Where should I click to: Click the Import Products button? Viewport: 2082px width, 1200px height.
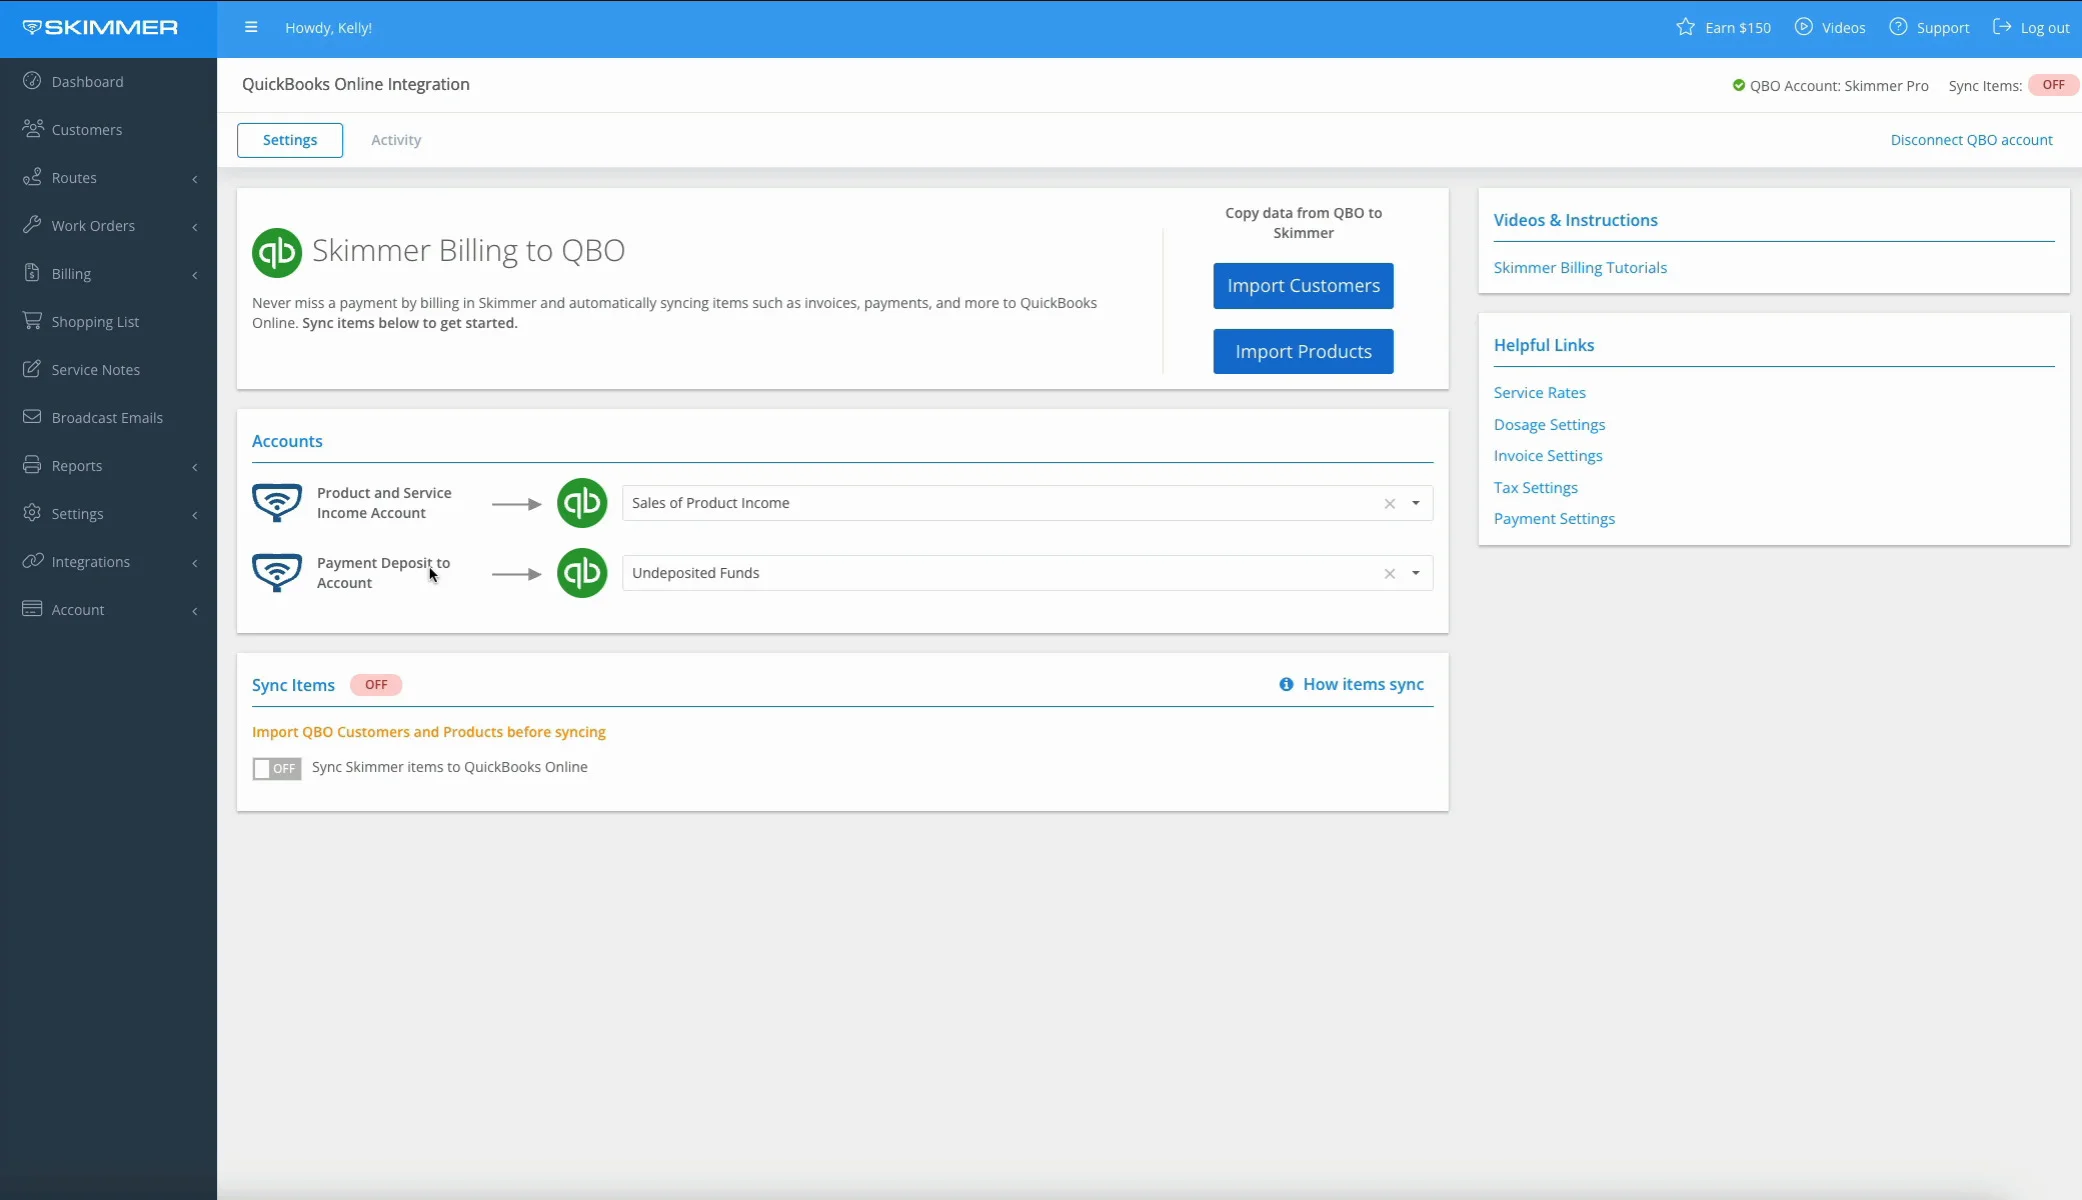[1303, 352]
